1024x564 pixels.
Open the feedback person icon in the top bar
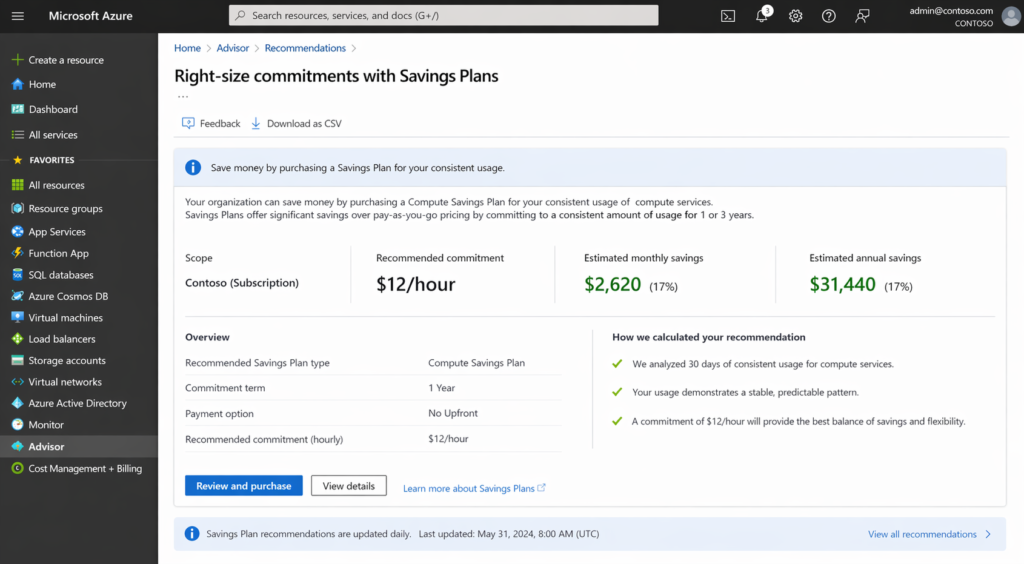[x=862, y=16]
